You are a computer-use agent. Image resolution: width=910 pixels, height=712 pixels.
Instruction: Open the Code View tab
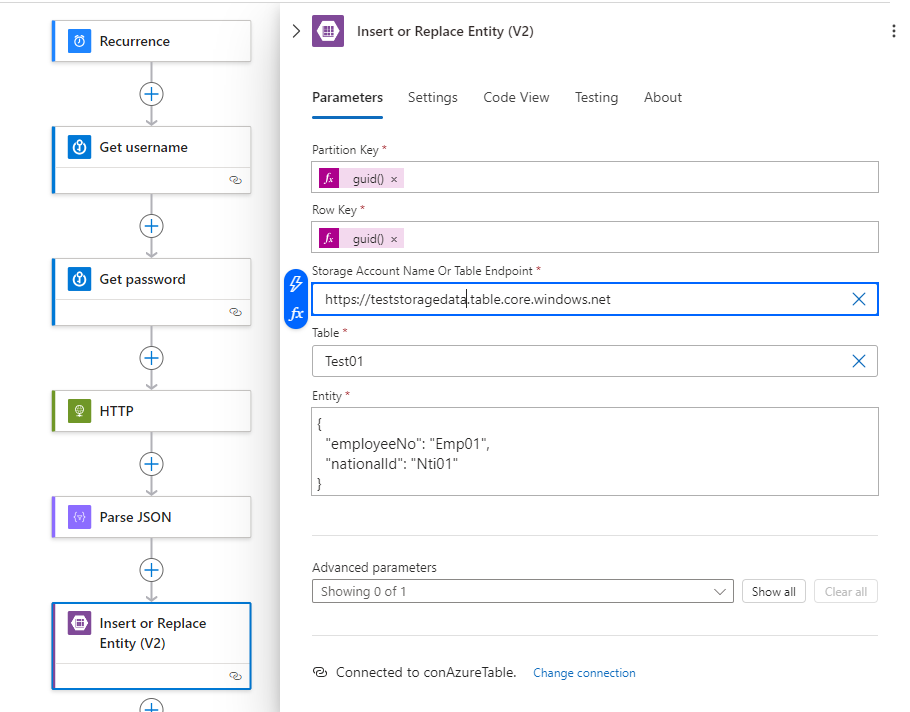[516, 97]
